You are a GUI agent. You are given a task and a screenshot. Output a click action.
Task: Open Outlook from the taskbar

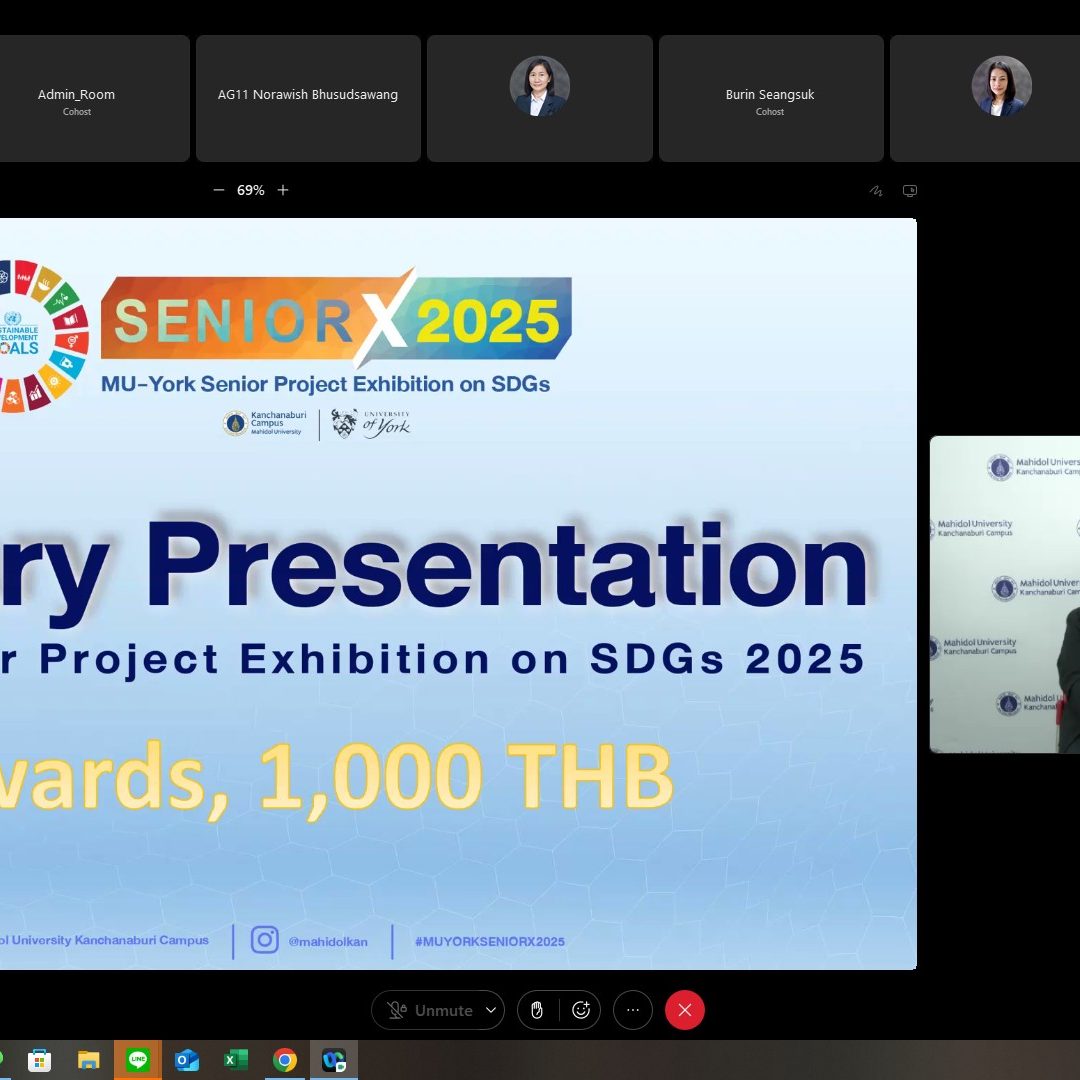coord(187,1060)
